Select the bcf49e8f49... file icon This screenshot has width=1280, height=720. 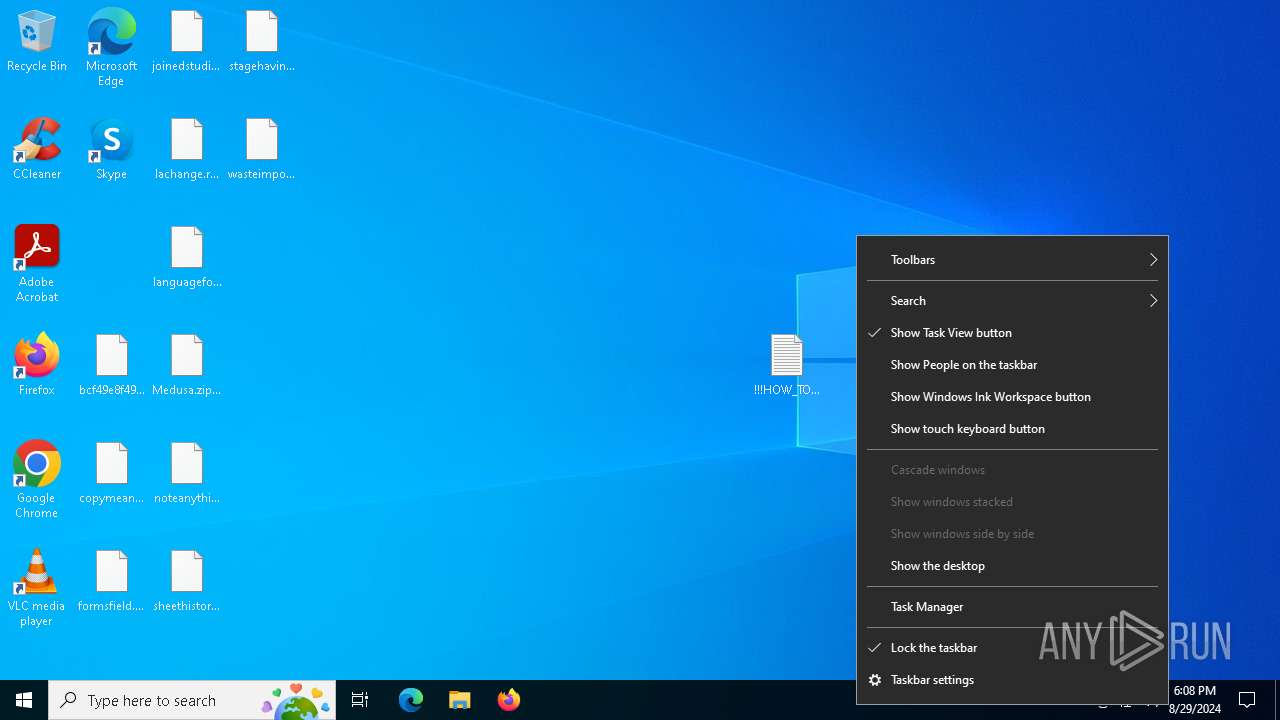pos(112,366)
